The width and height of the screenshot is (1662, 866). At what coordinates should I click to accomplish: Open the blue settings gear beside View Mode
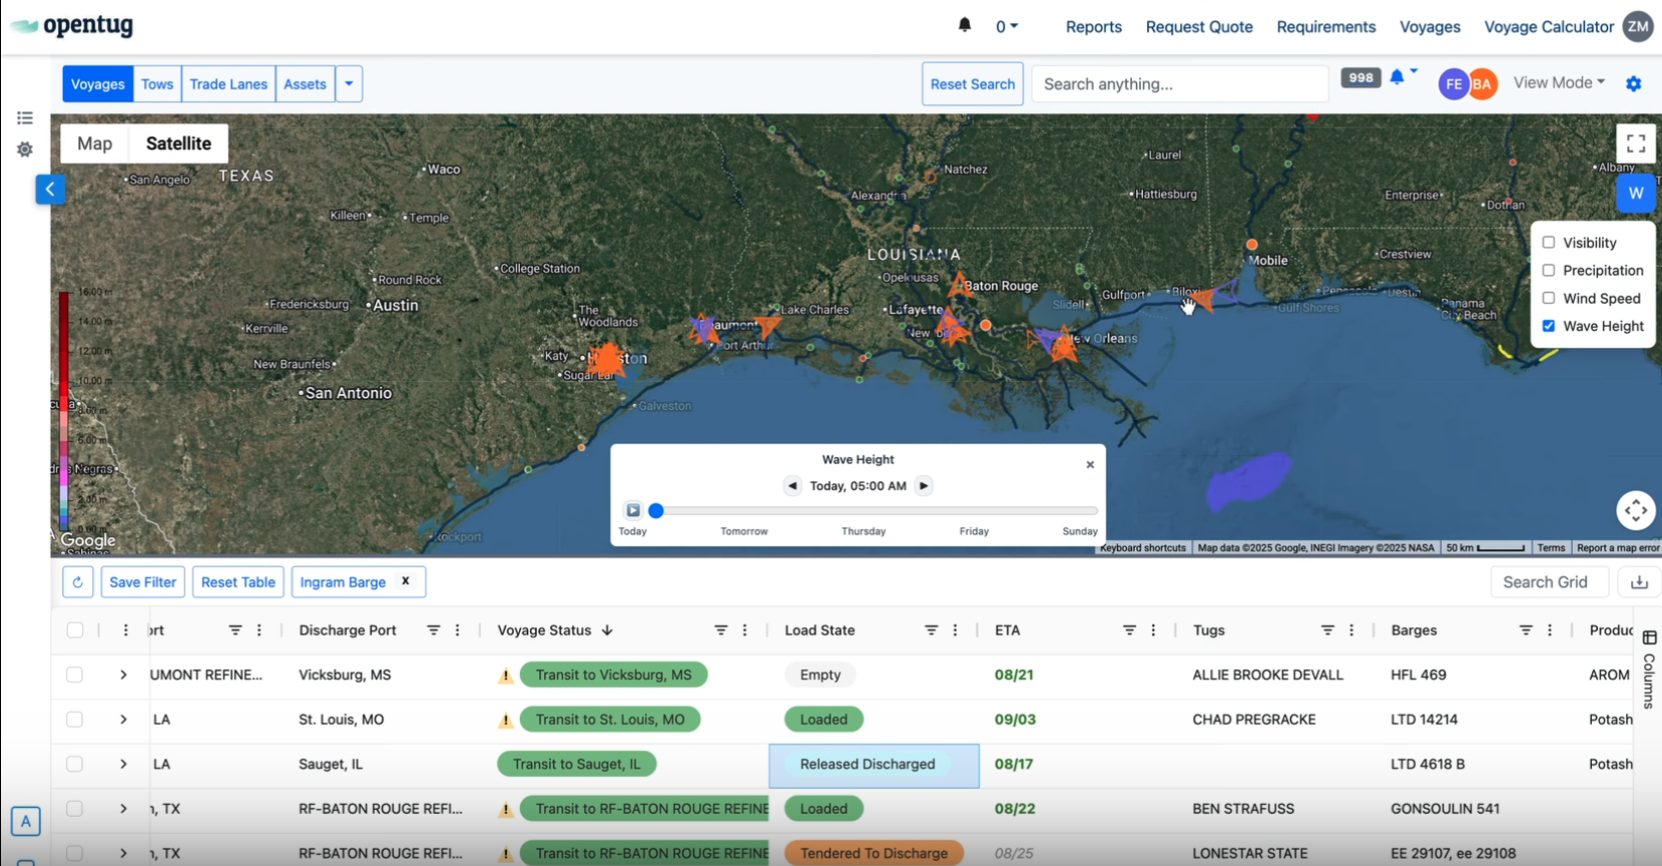pos(1634,84)
